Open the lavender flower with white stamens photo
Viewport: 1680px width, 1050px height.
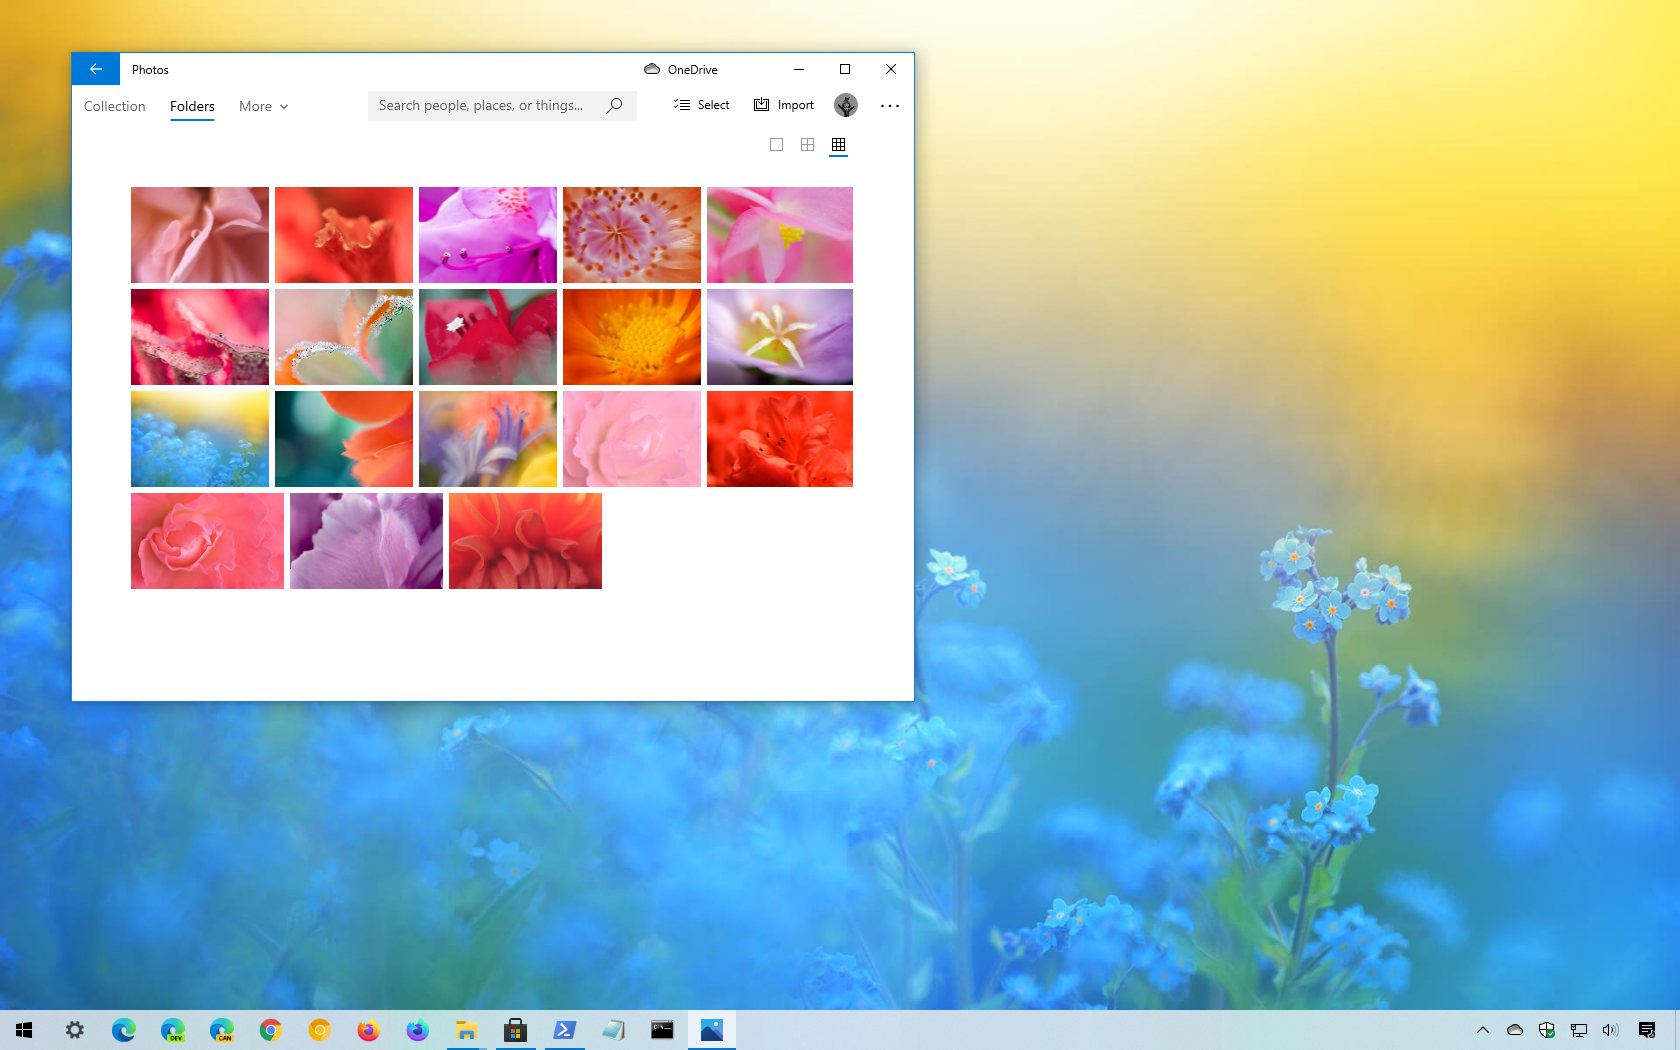pyautogui.click(x=780, y=337)
